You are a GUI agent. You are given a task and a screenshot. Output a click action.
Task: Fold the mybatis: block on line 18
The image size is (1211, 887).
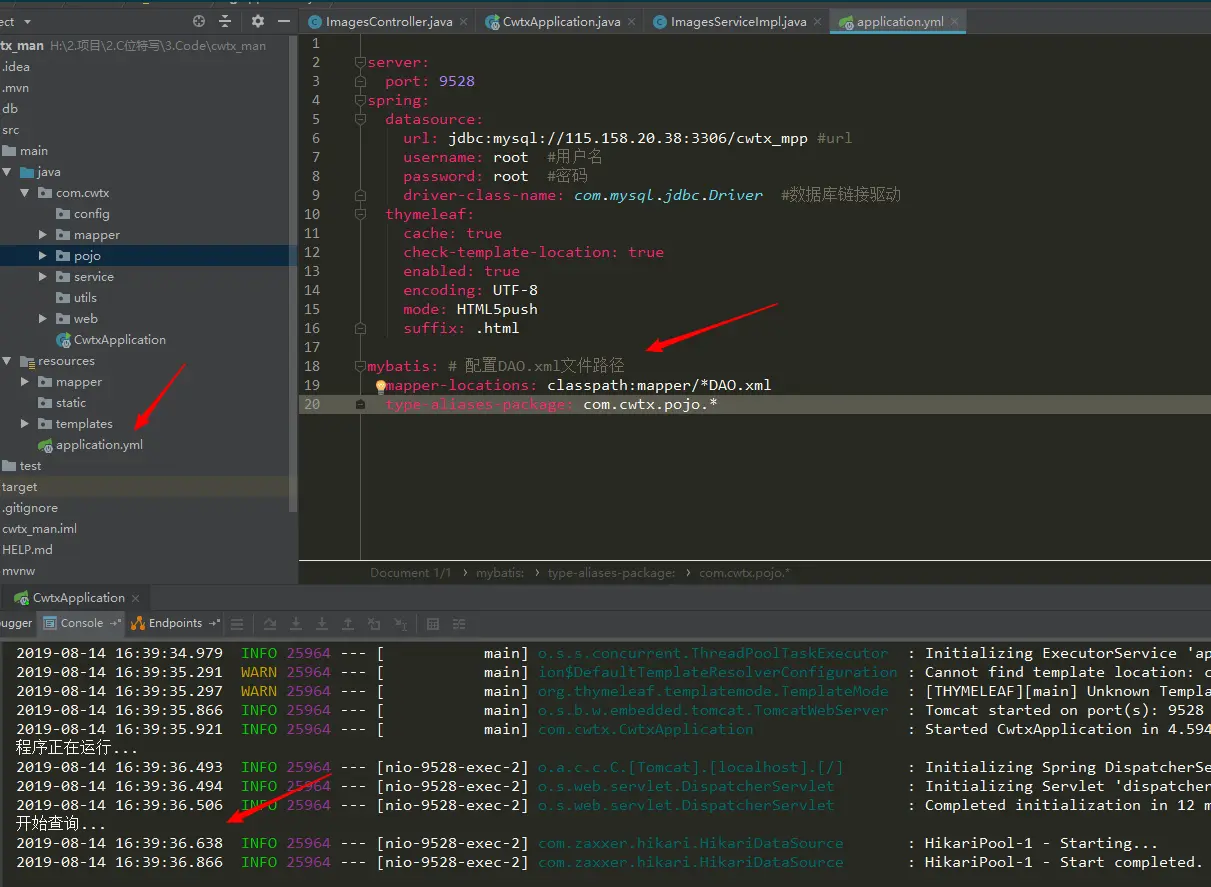[360, 366]
